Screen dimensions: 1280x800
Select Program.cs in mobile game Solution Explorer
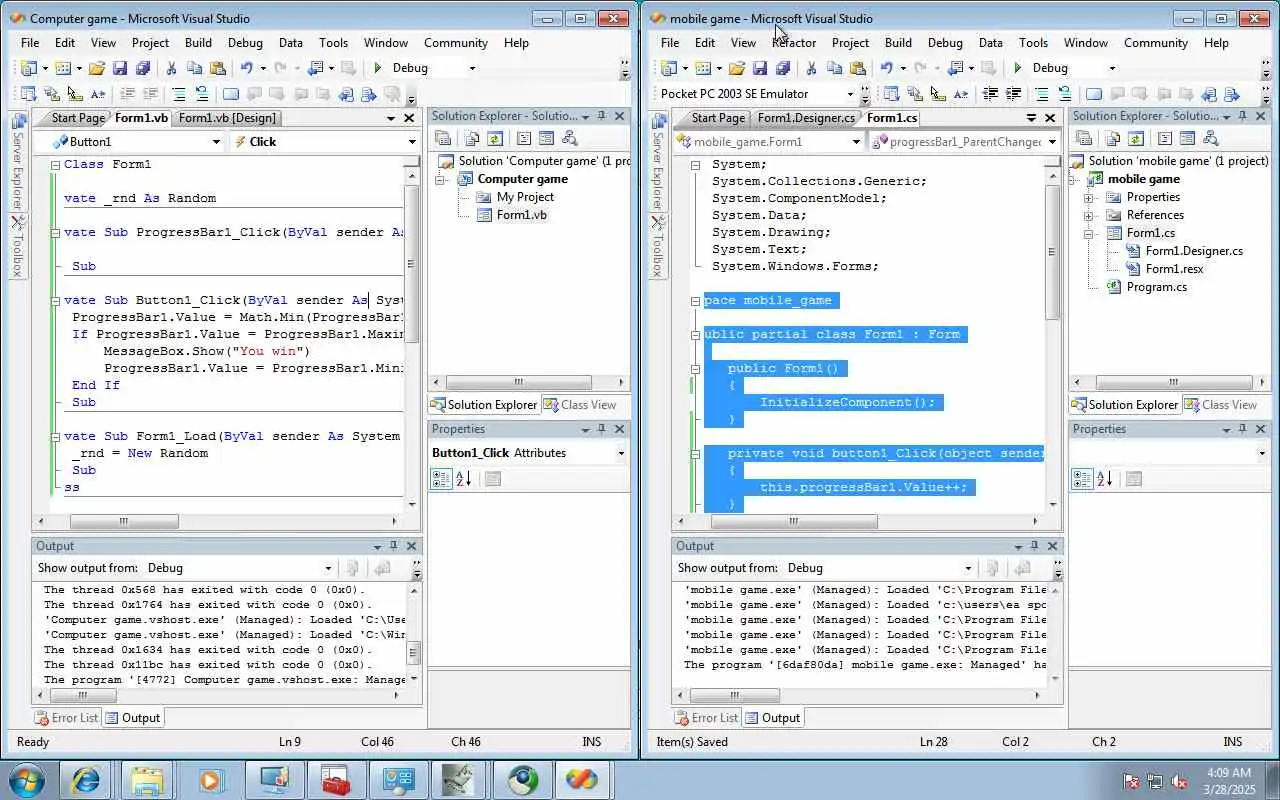[1157, 287]
